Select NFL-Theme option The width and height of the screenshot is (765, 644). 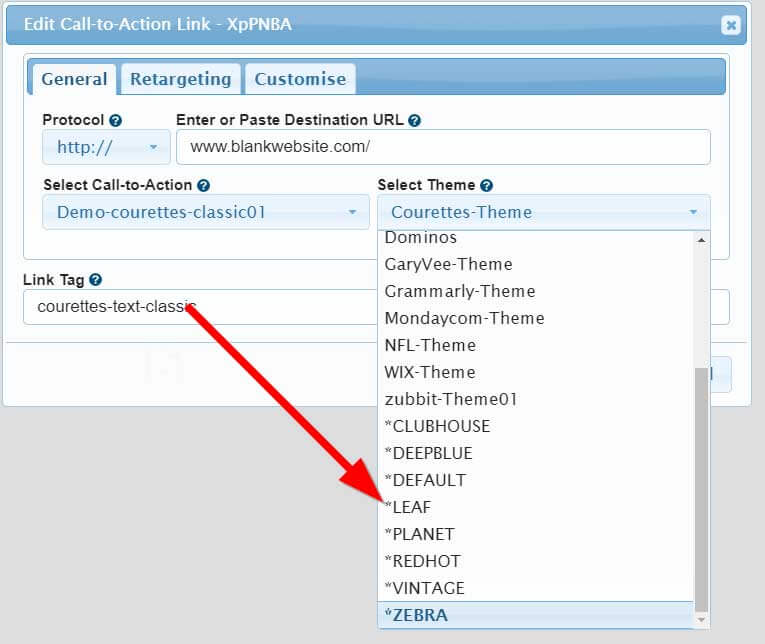pyautogui.click(x=535, y=345)
